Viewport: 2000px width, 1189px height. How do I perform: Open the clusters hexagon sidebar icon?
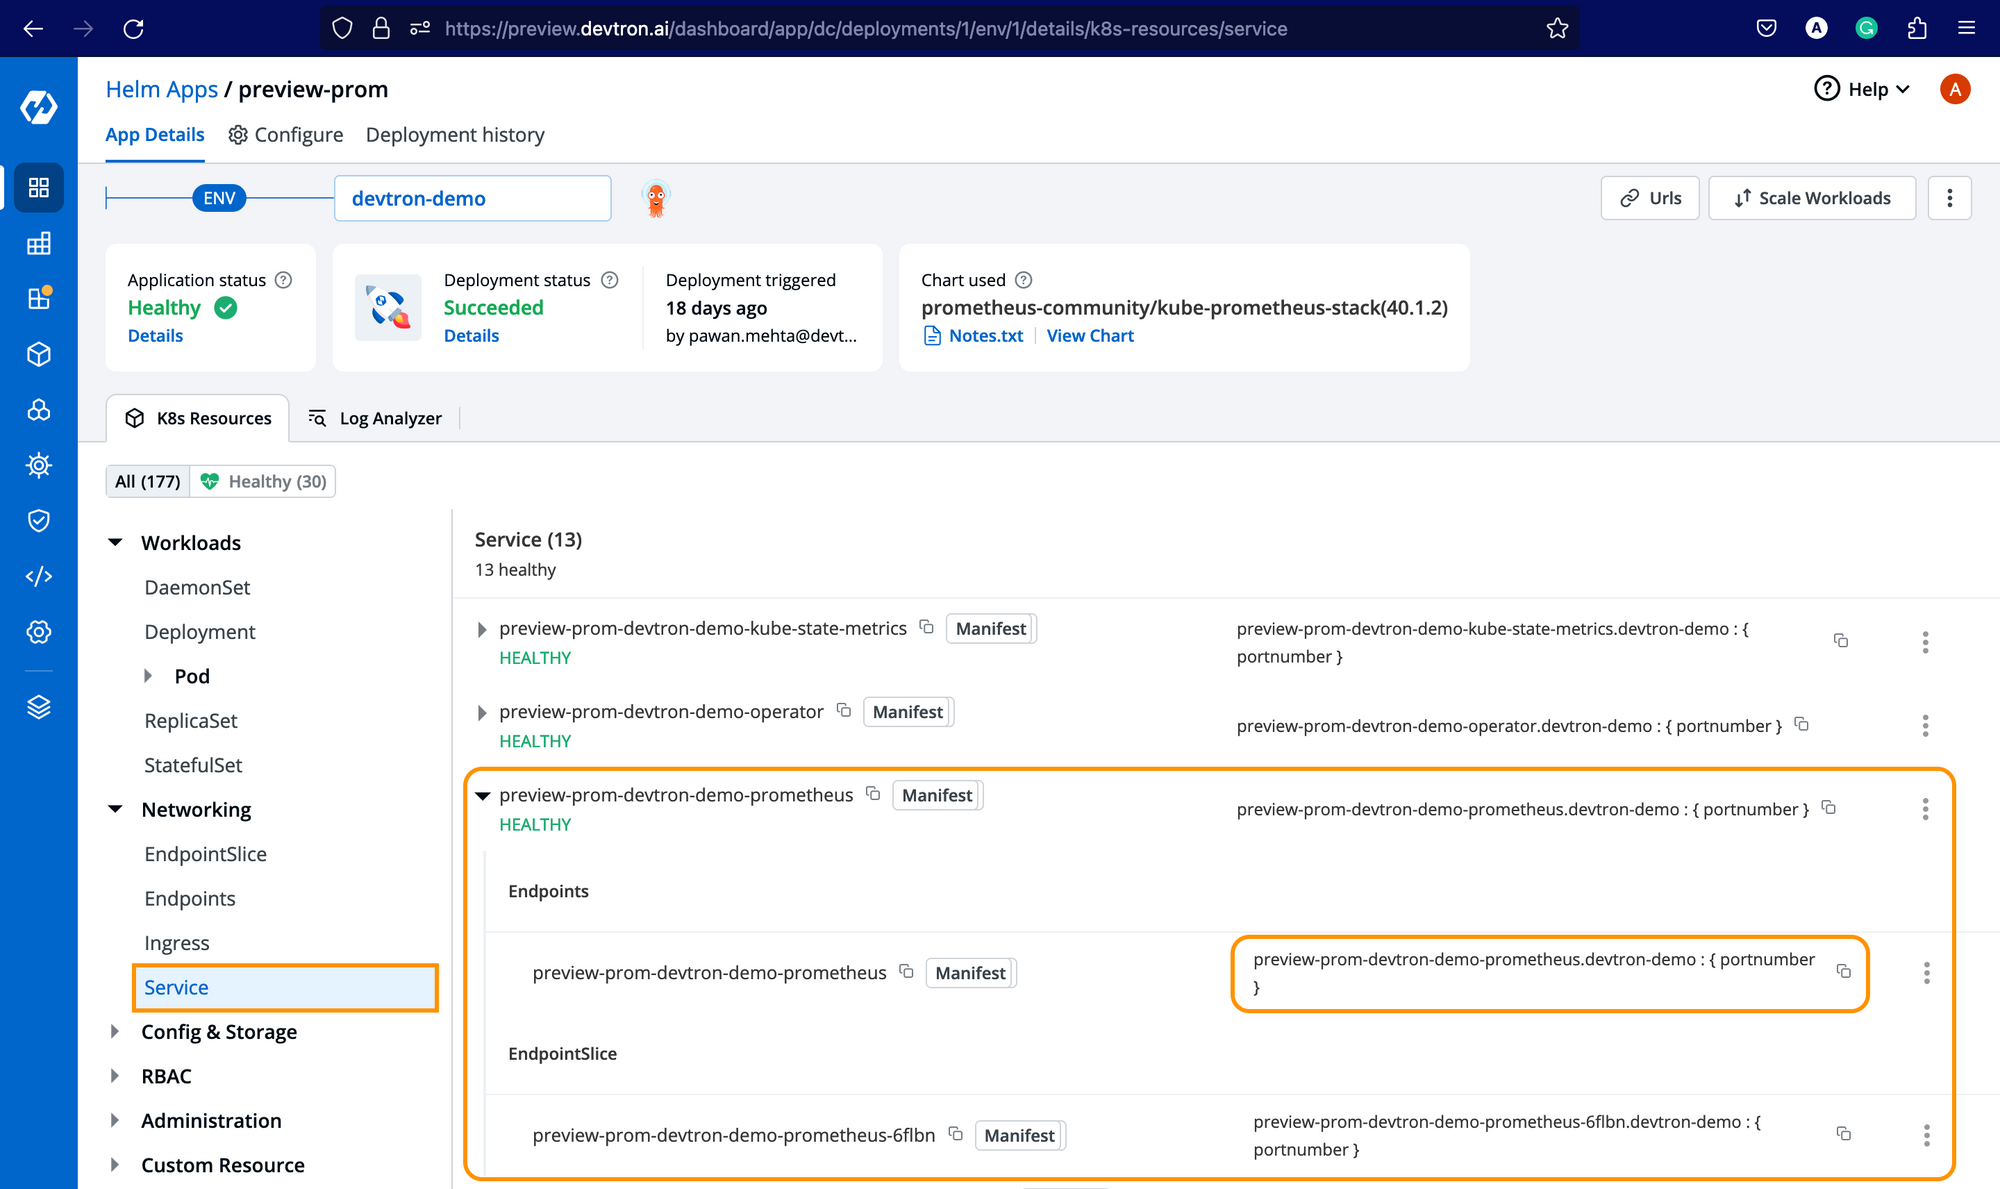click(x=39, y=410)
